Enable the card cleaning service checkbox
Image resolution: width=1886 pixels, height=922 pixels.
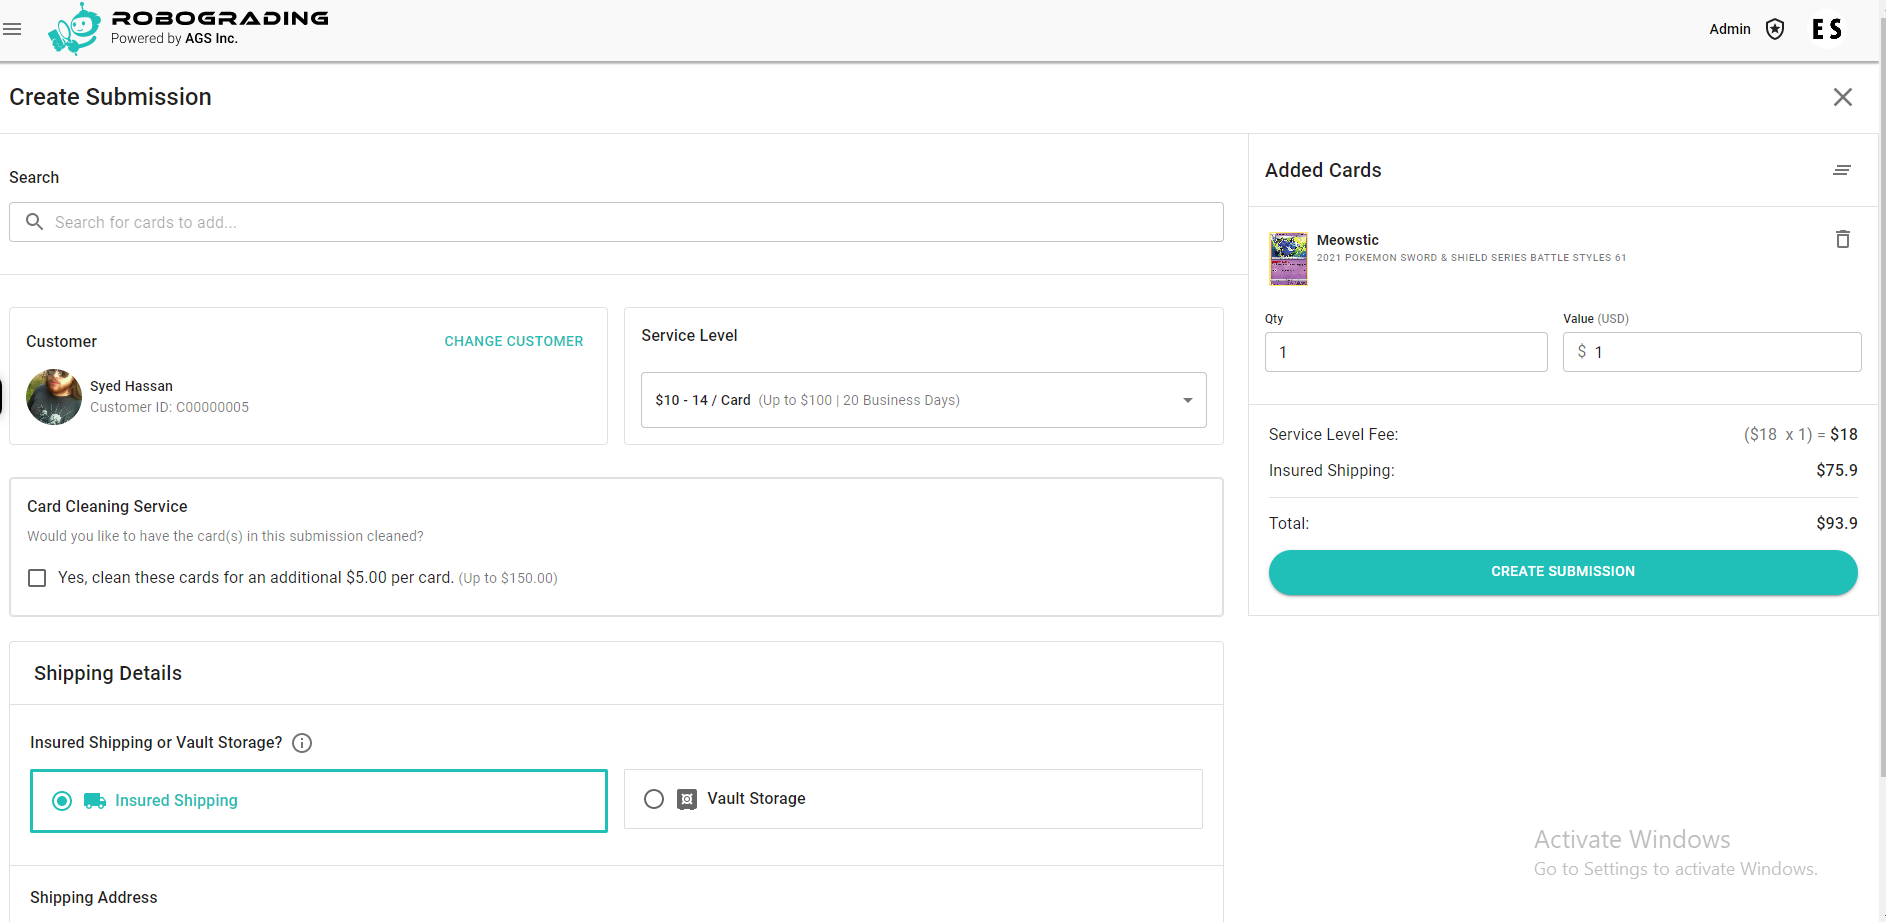tap(37, 578)
